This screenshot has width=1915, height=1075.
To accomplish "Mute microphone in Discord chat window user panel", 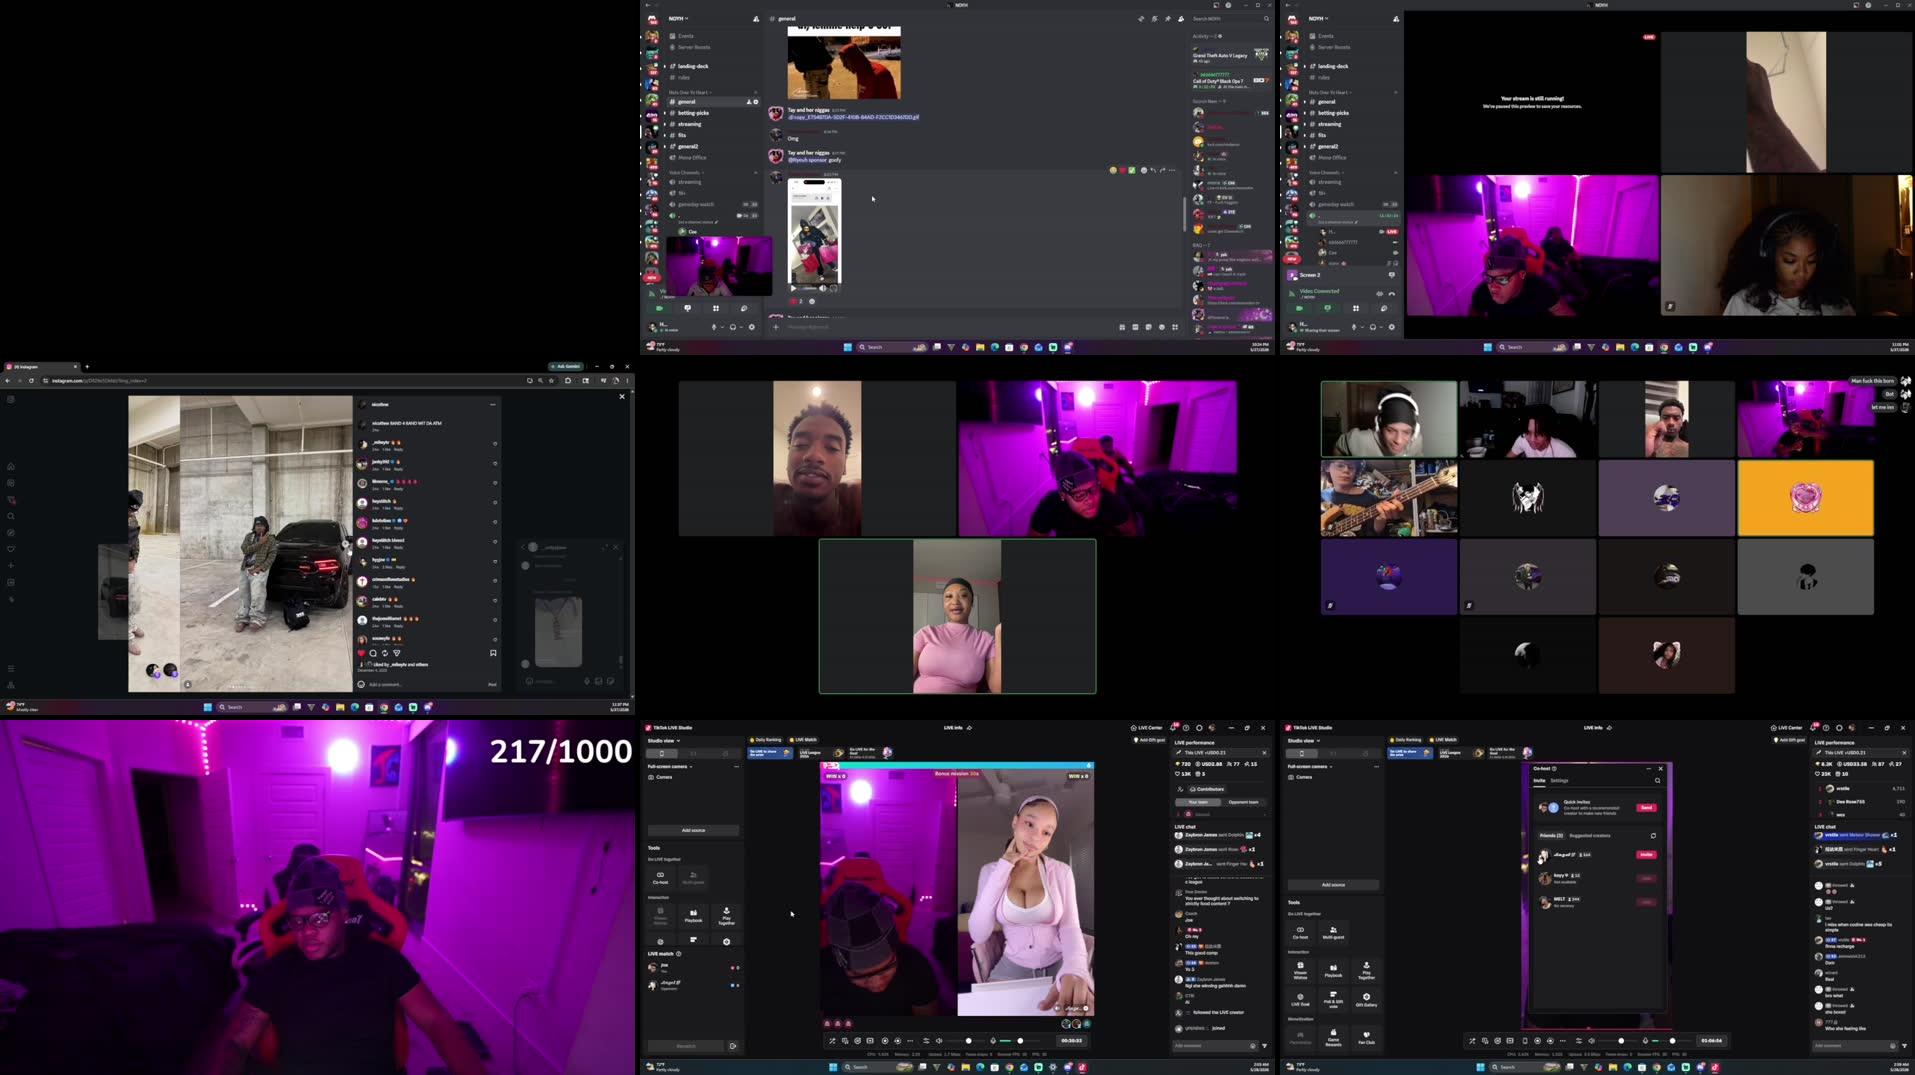I will point(714,327).
